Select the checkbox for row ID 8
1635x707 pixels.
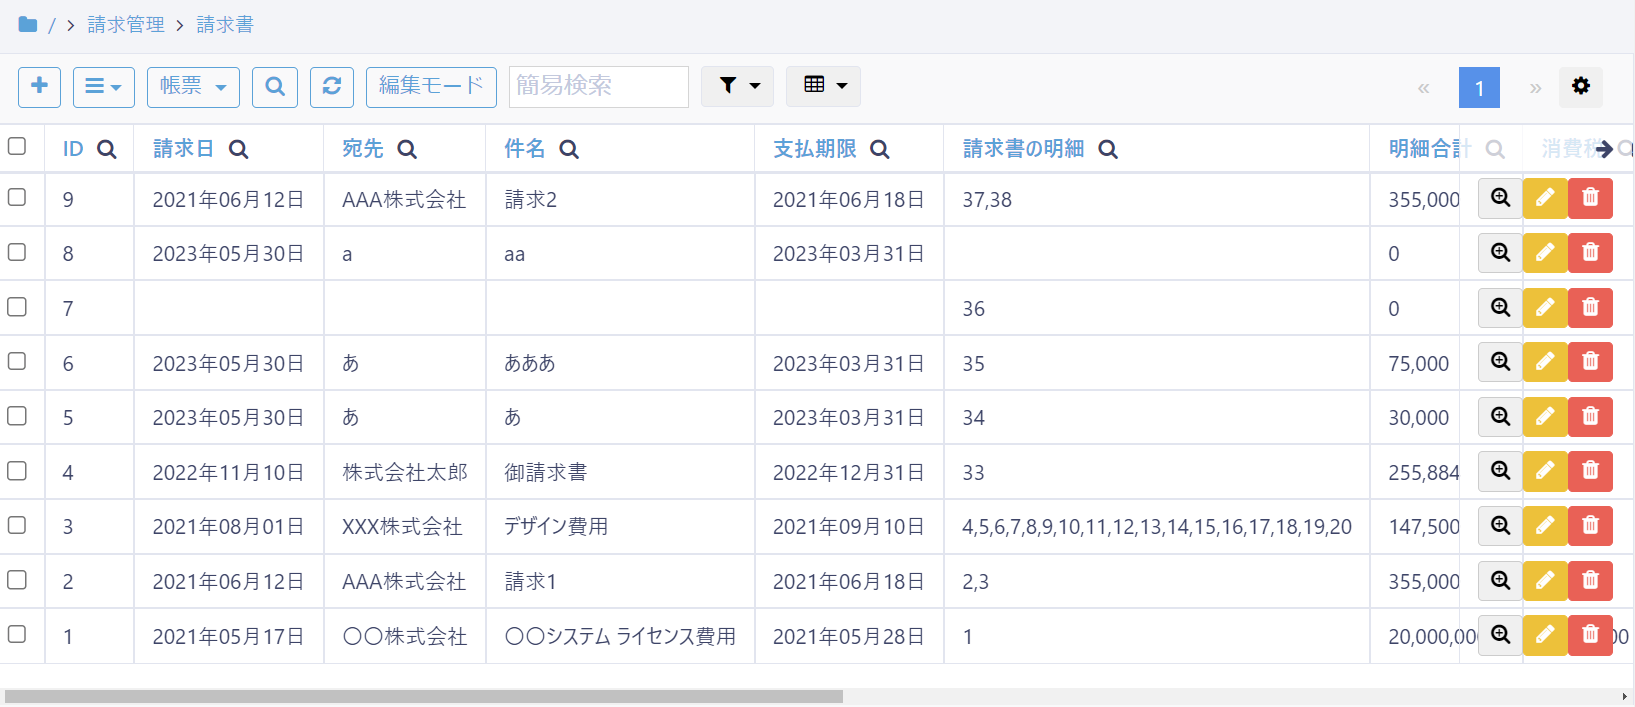[x=17, y=252]
